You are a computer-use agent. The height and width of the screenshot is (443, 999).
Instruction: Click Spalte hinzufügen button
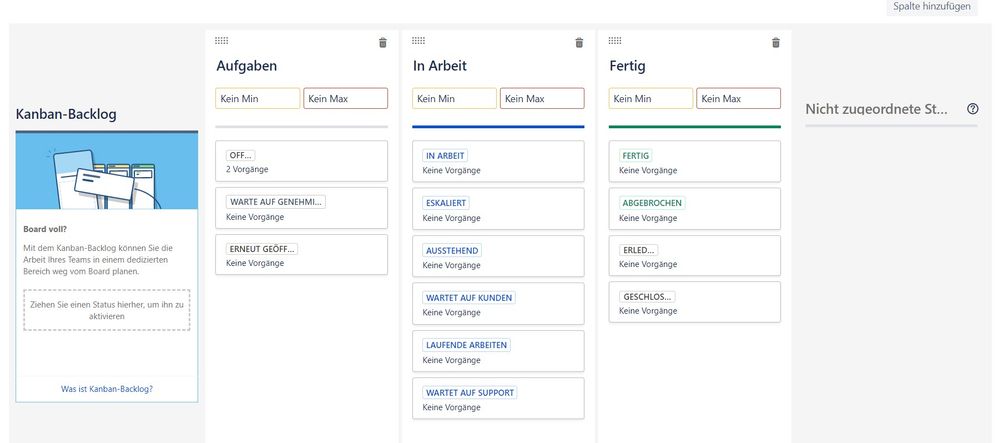[931, 7]
